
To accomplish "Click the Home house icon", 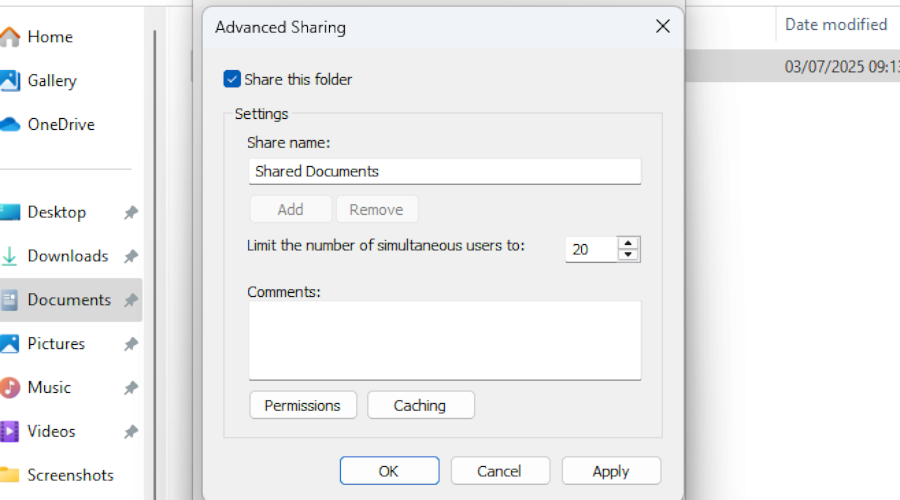I will tap(9, 37).
